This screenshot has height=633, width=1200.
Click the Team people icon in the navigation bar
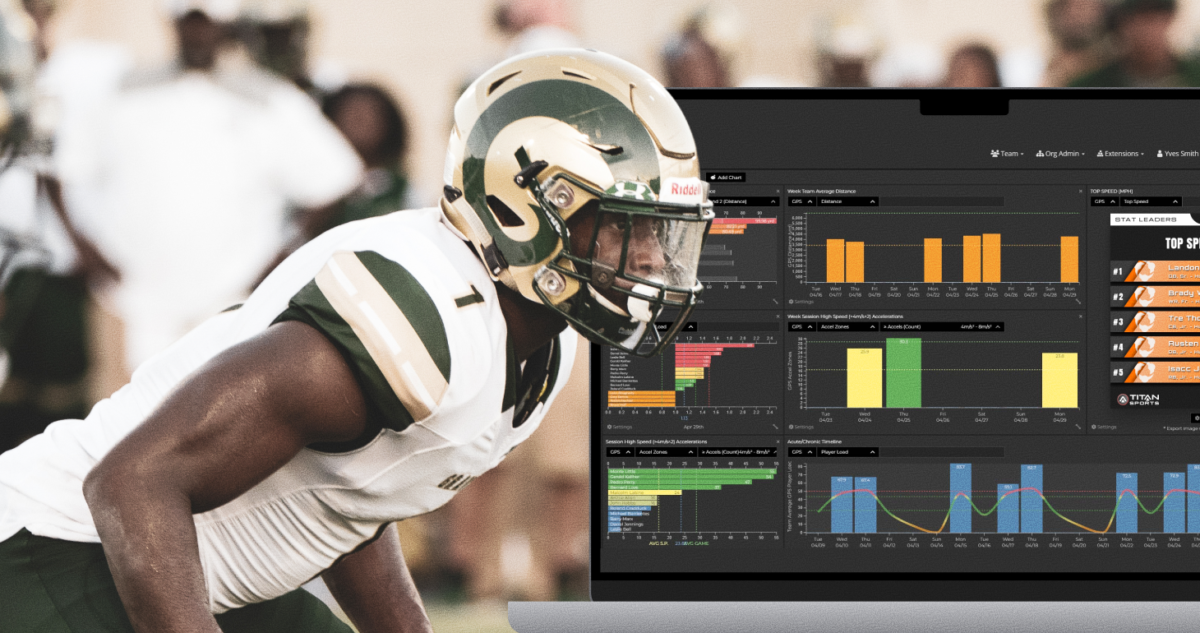994,153
